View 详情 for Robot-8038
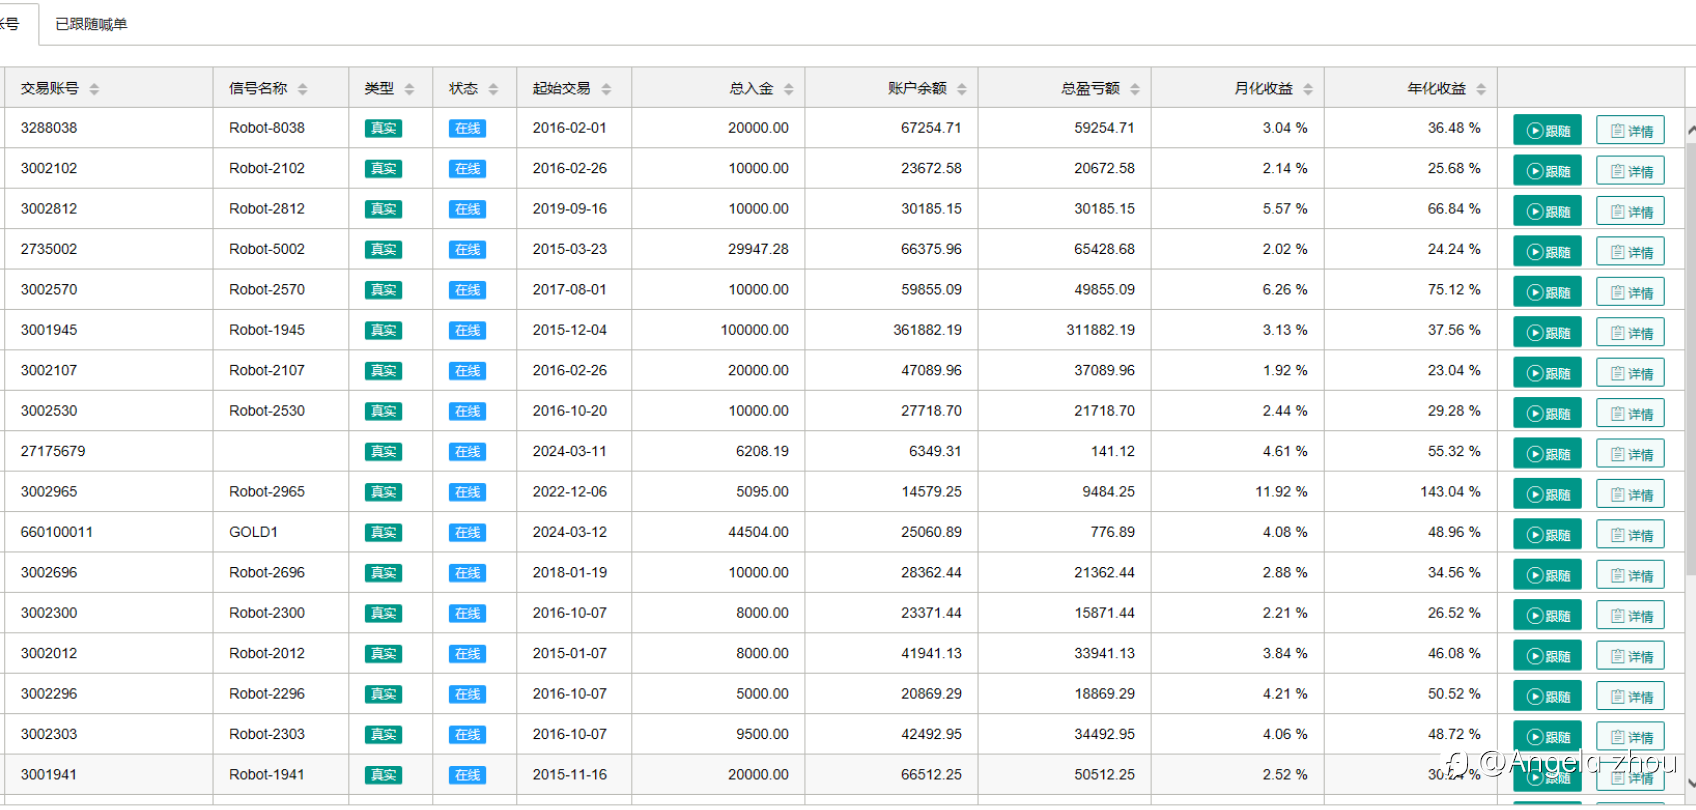Image resolution: width=1696 pixels, height=810 pixels. coord(1630,130)
